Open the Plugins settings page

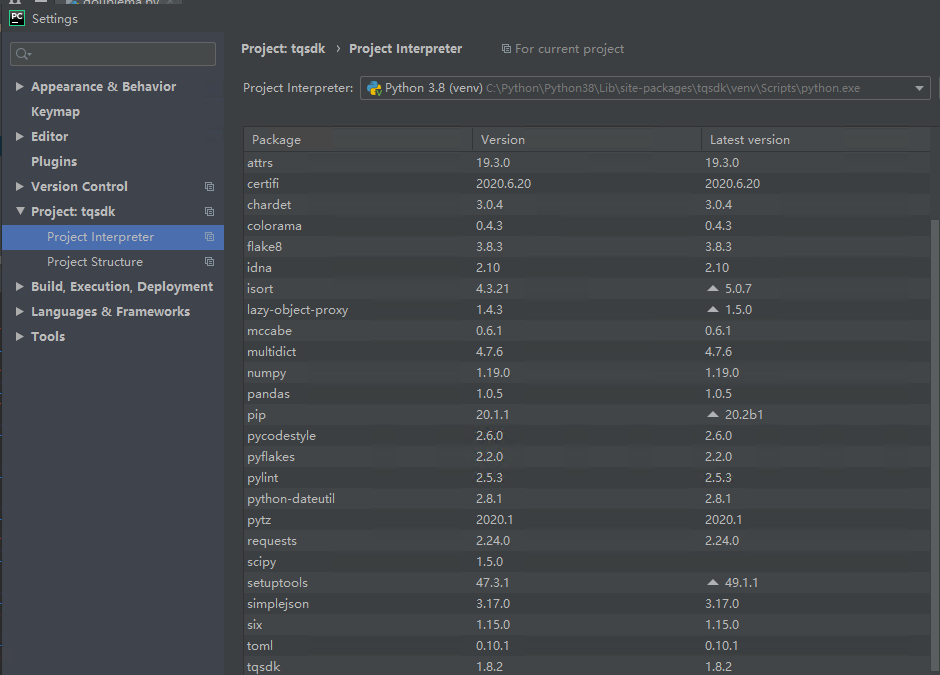pyautogui.click(x=54, y=162)
